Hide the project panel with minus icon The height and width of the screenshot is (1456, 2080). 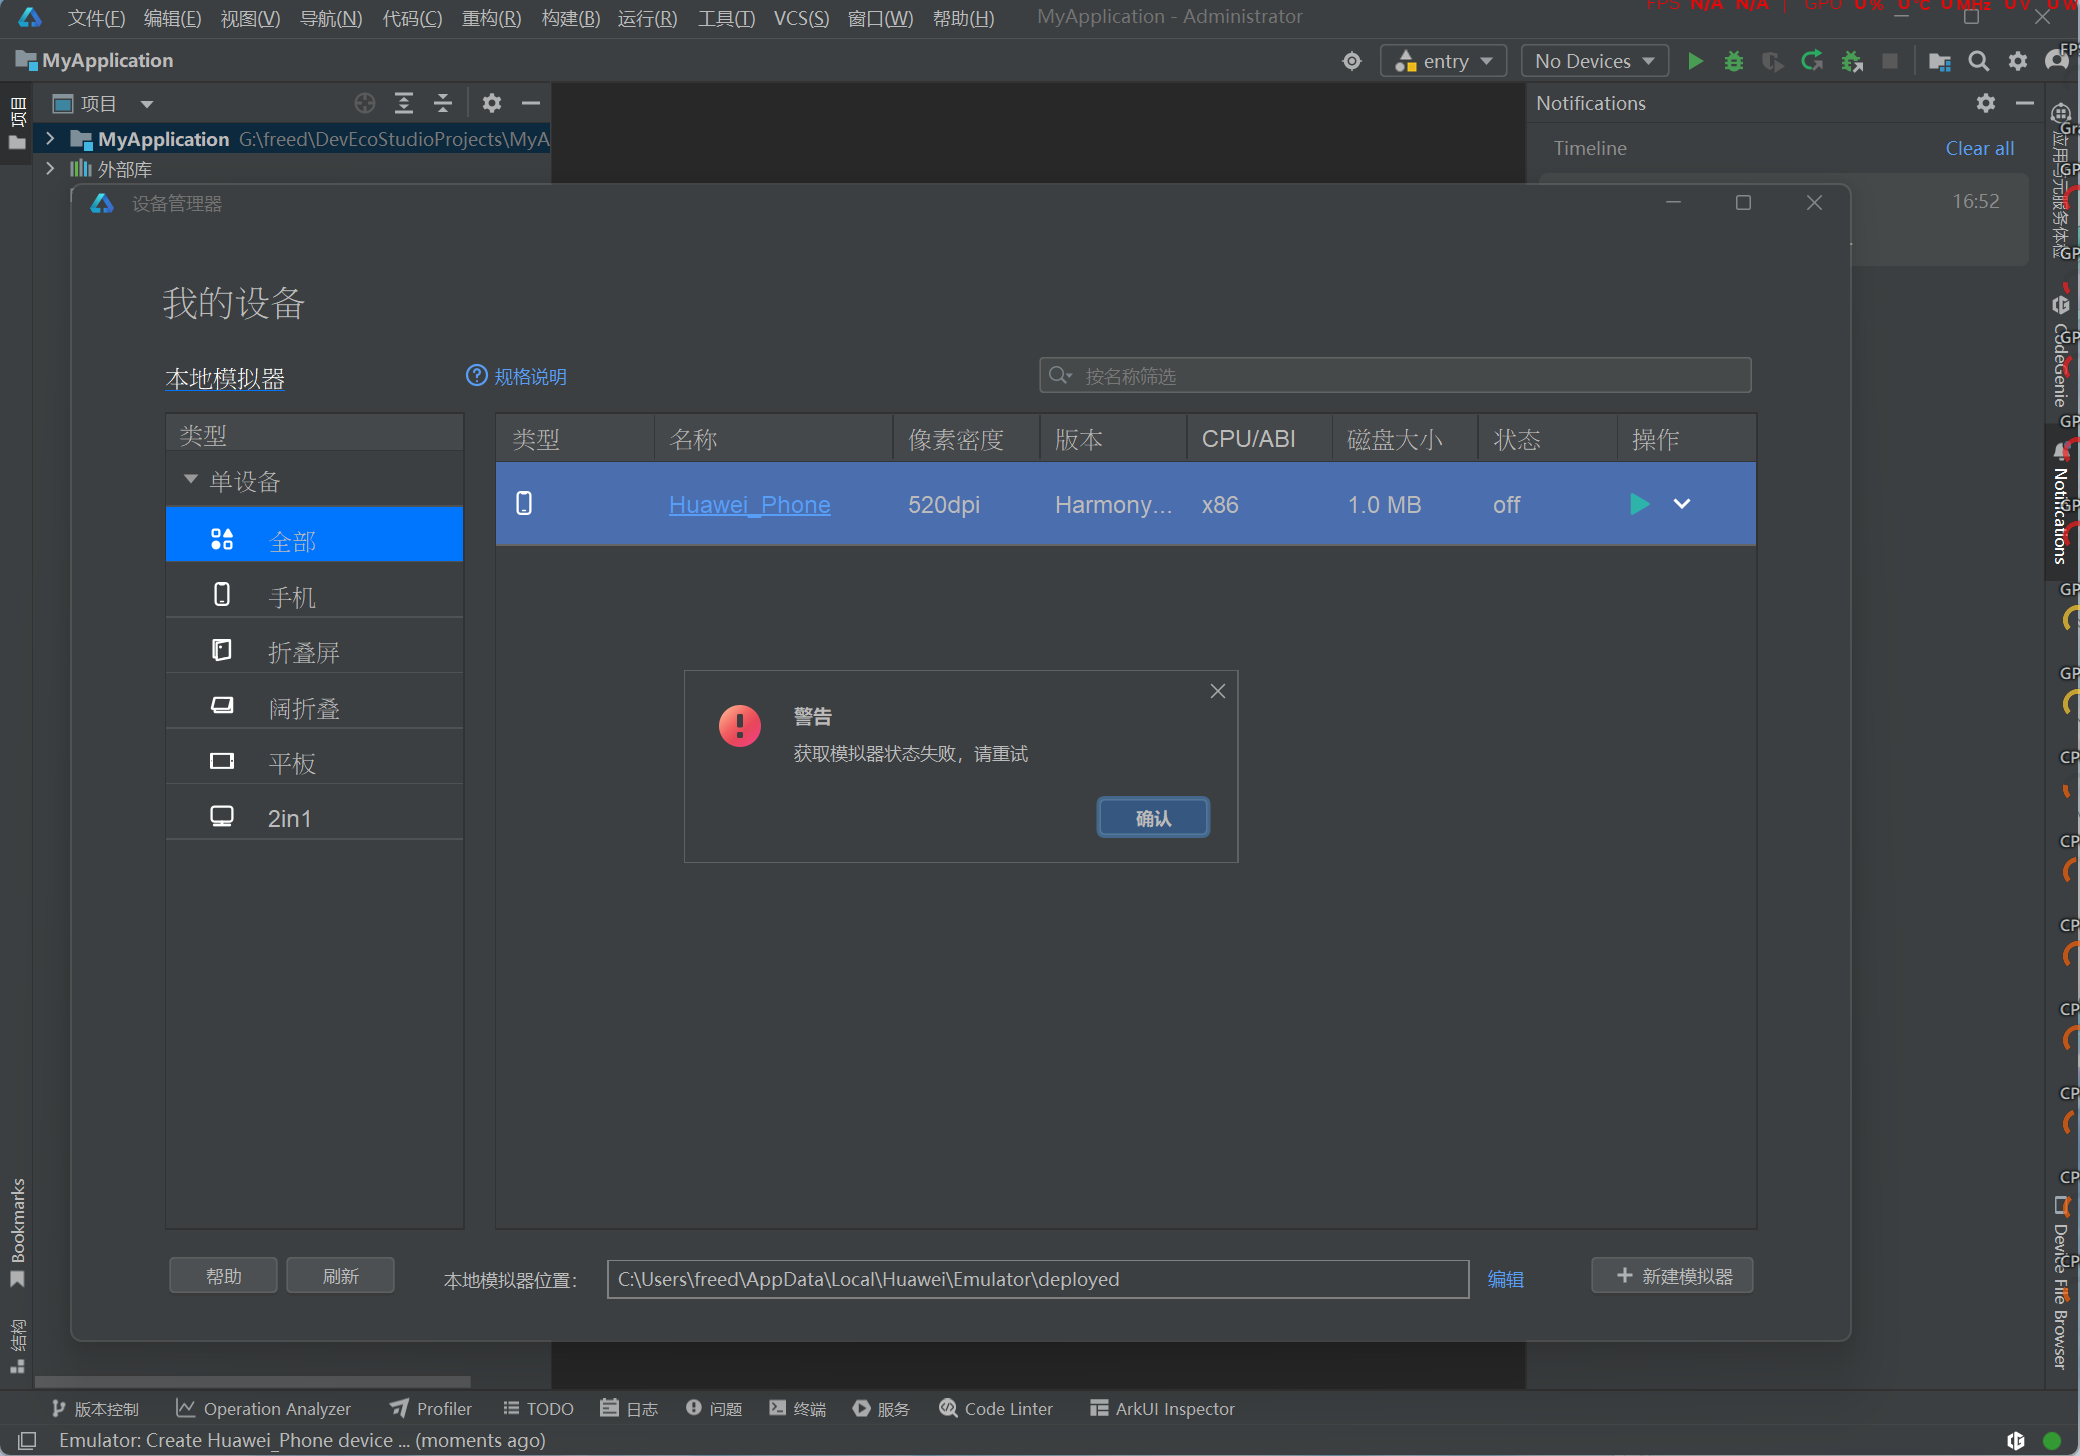pyautogui.click(x=531, y=103)
